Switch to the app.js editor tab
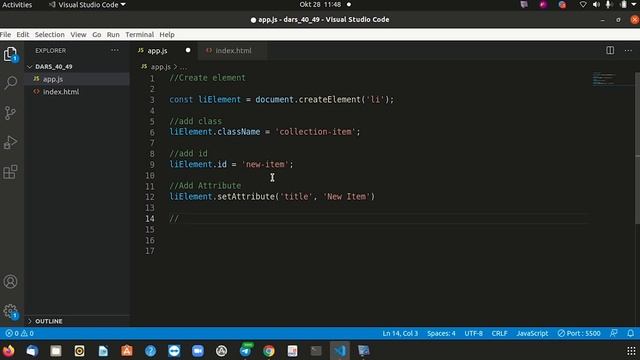The height and width of the screenshot is (360, 640). click(x=158, y=51)
